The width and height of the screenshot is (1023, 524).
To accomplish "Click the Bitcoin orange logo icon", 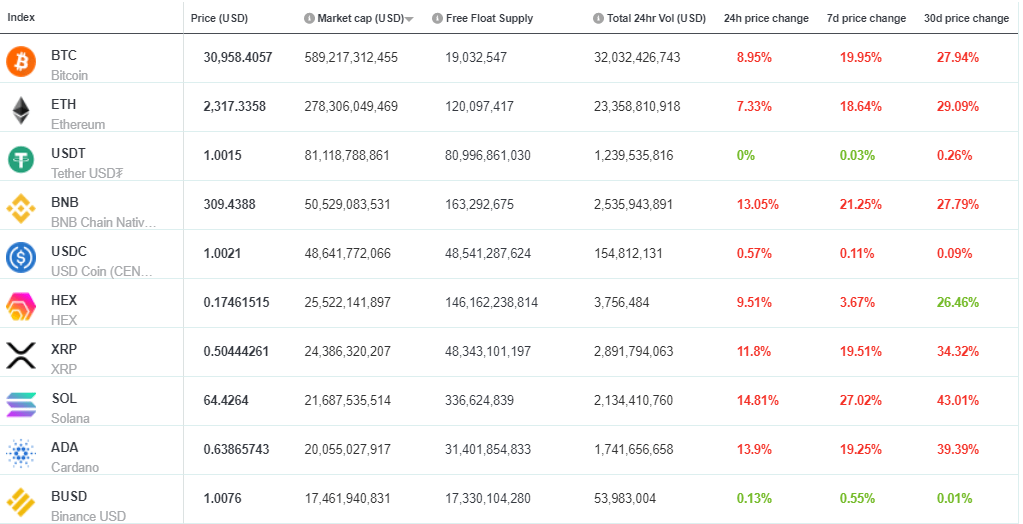I will coord(21,61).
